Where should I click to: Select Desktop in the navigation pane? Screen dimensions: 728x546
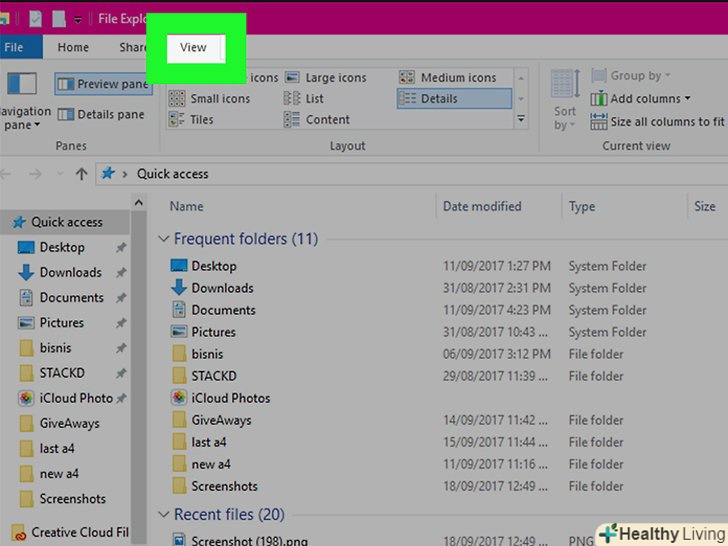coord(62,247)
